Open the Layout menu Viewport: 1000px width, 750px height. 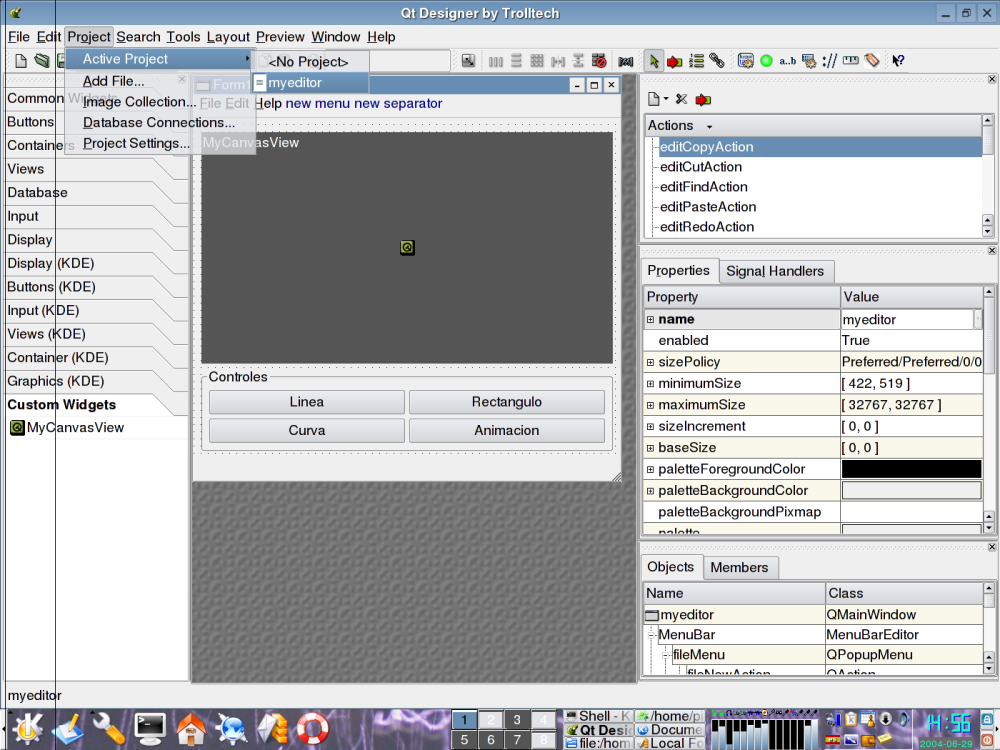tap(228, 37)
